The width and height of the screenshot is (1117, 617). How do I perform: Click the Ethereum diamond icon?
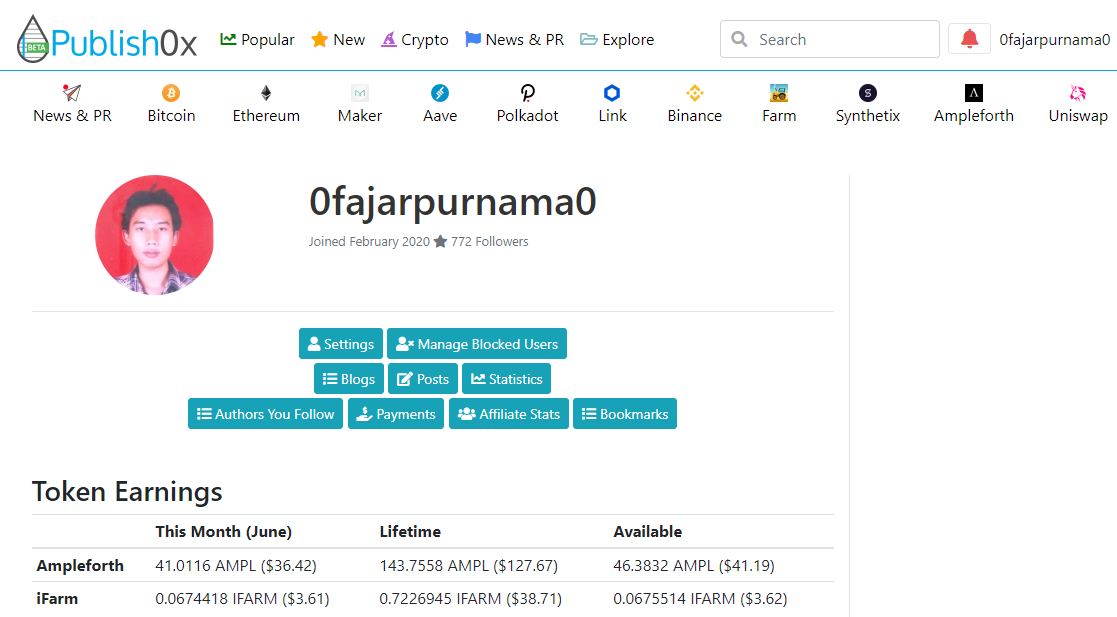pos(266,93)
